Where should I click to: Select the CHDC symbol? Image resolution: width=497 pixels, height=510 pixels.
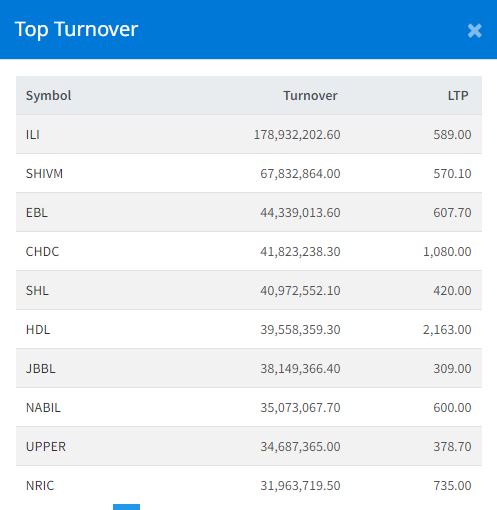[42, 252]
